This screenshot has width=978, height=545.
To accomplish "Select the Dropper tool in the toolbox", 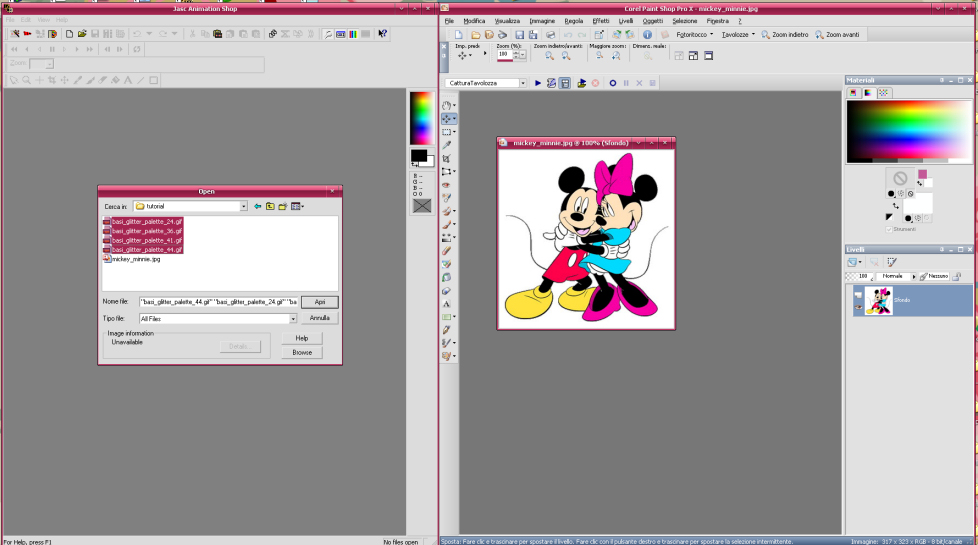I will tap(447, 145).
